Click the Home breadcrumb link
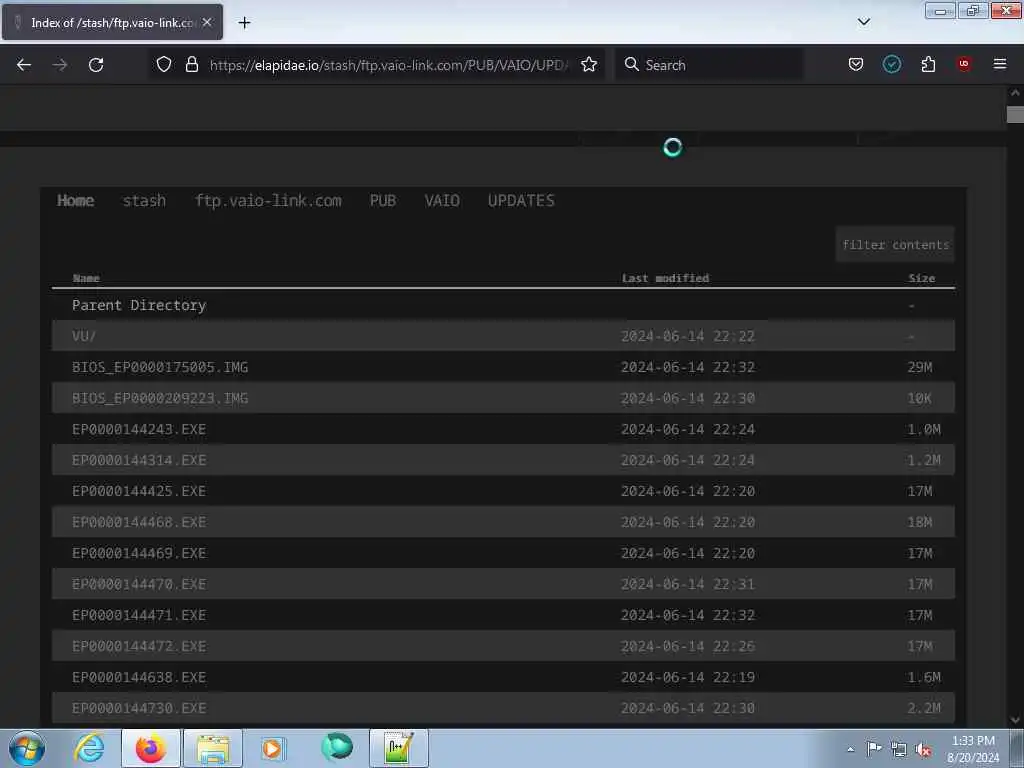1024x768 pixels. [x=76, y=200]
